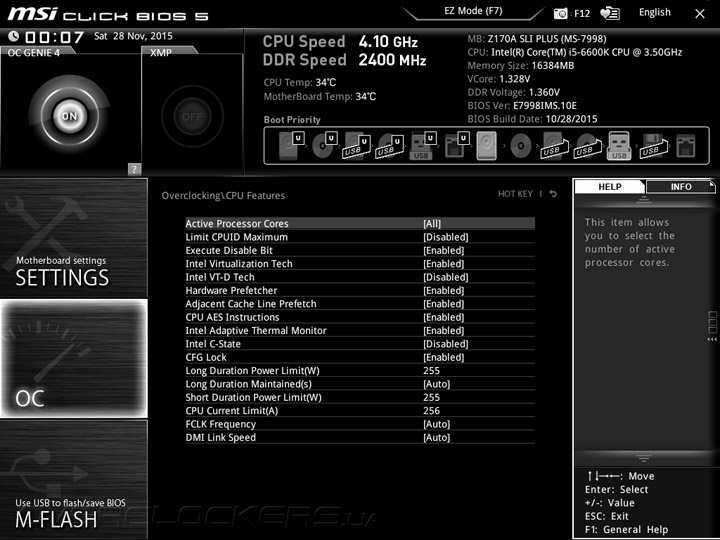Click the question mark under OC Genie
Image resolution: width=720 pixels, height=540 pixels.
tap(134, 169)
